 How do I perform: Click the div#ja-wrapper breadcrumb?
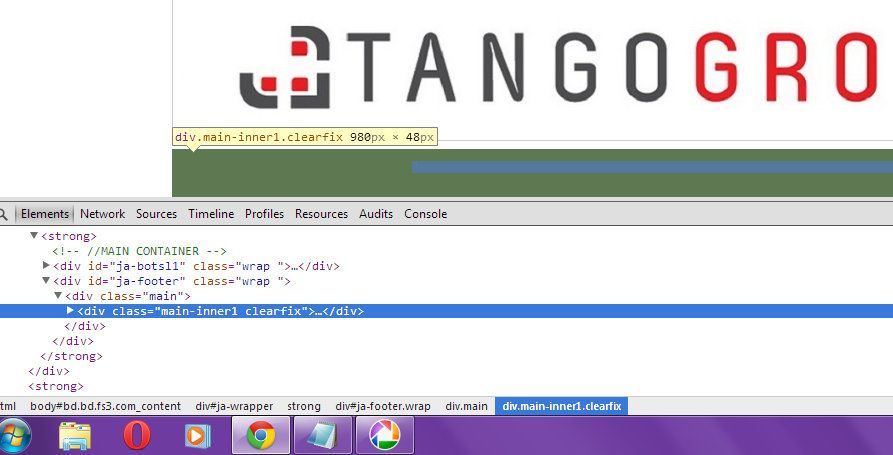[x=234, y=407]
